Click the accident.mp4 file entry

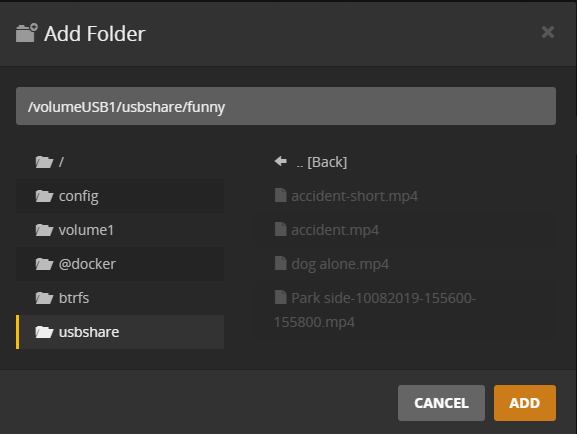click(407, 230)
